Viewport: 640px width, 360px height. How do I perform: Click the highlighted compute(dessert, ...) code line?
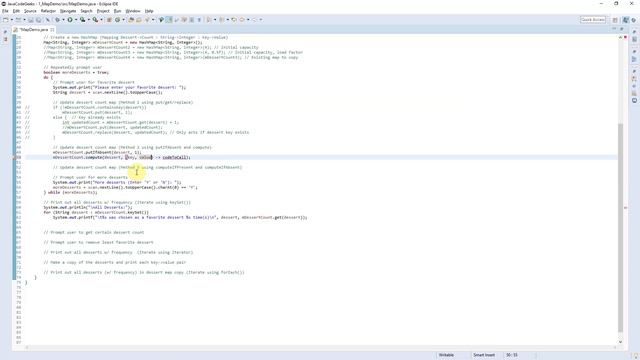(x=121, y=157)
